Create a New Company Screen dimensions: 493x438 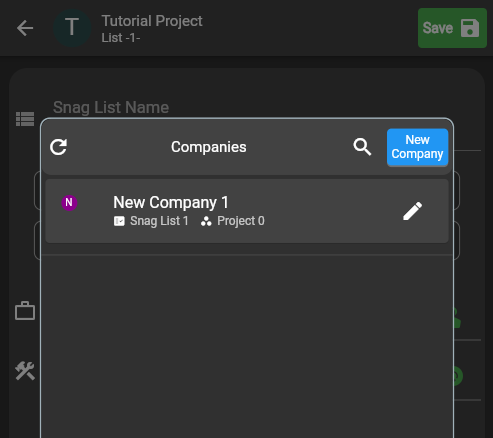[417, 147]
